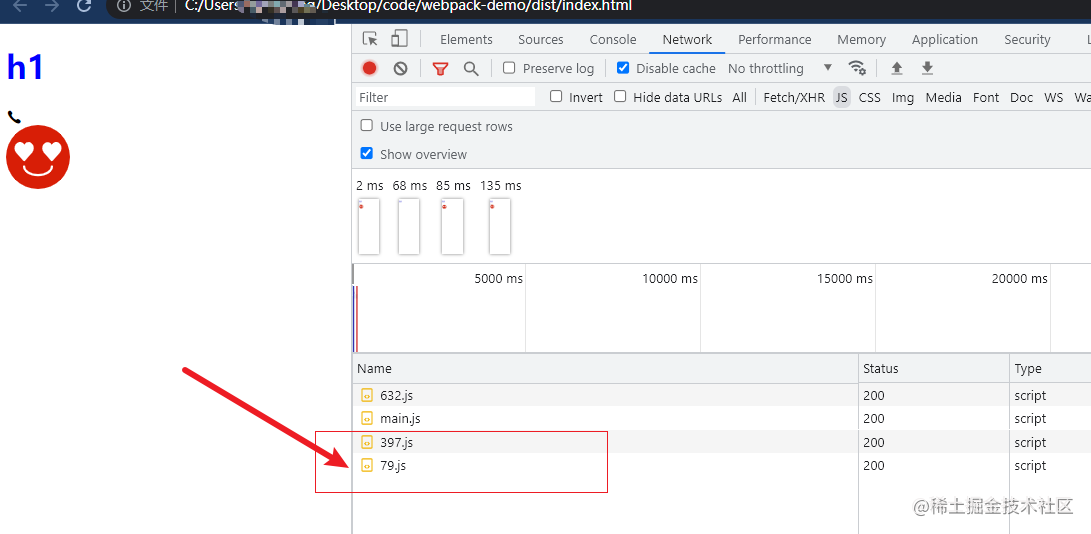Reload the browser page
The height and width of the screenshot is (534, 1091).
click(84, 6)
